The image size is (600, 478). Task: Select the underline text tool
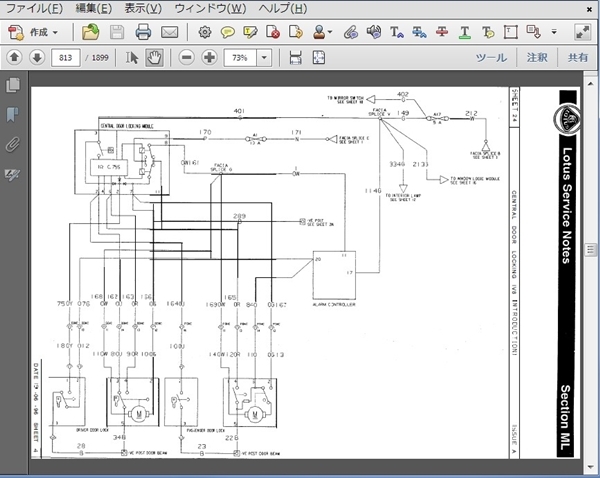[x=465, y=32]
